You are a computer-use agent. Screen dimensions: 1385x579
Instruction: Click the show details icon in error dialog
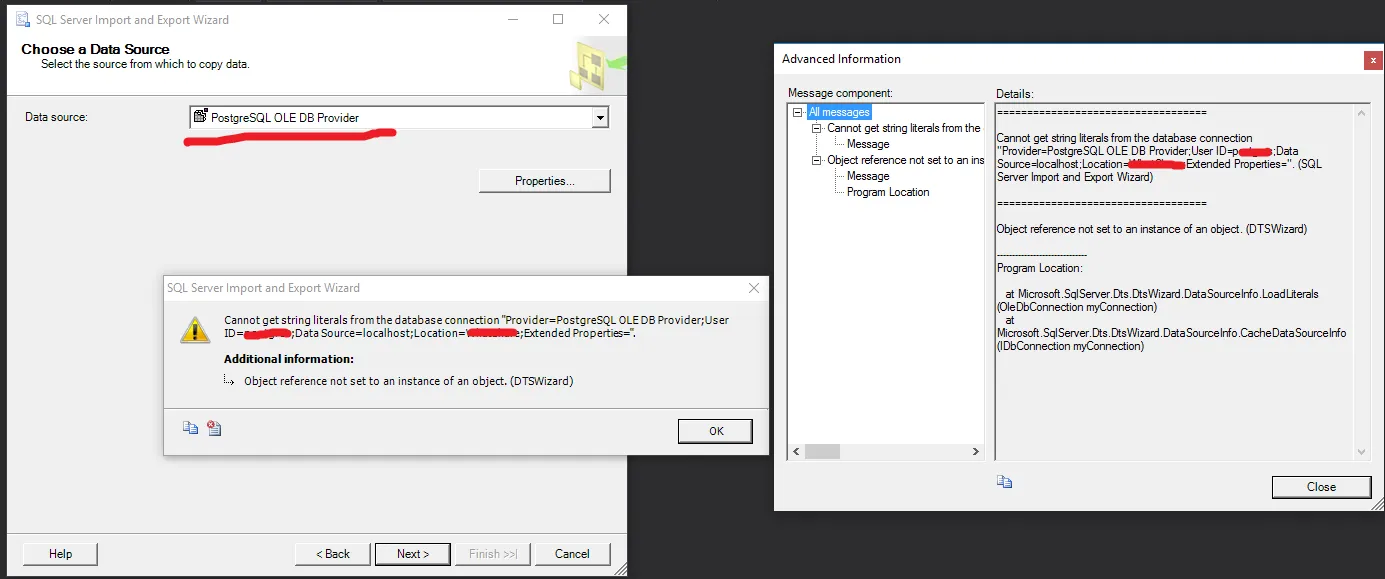(x=214, y=428)
